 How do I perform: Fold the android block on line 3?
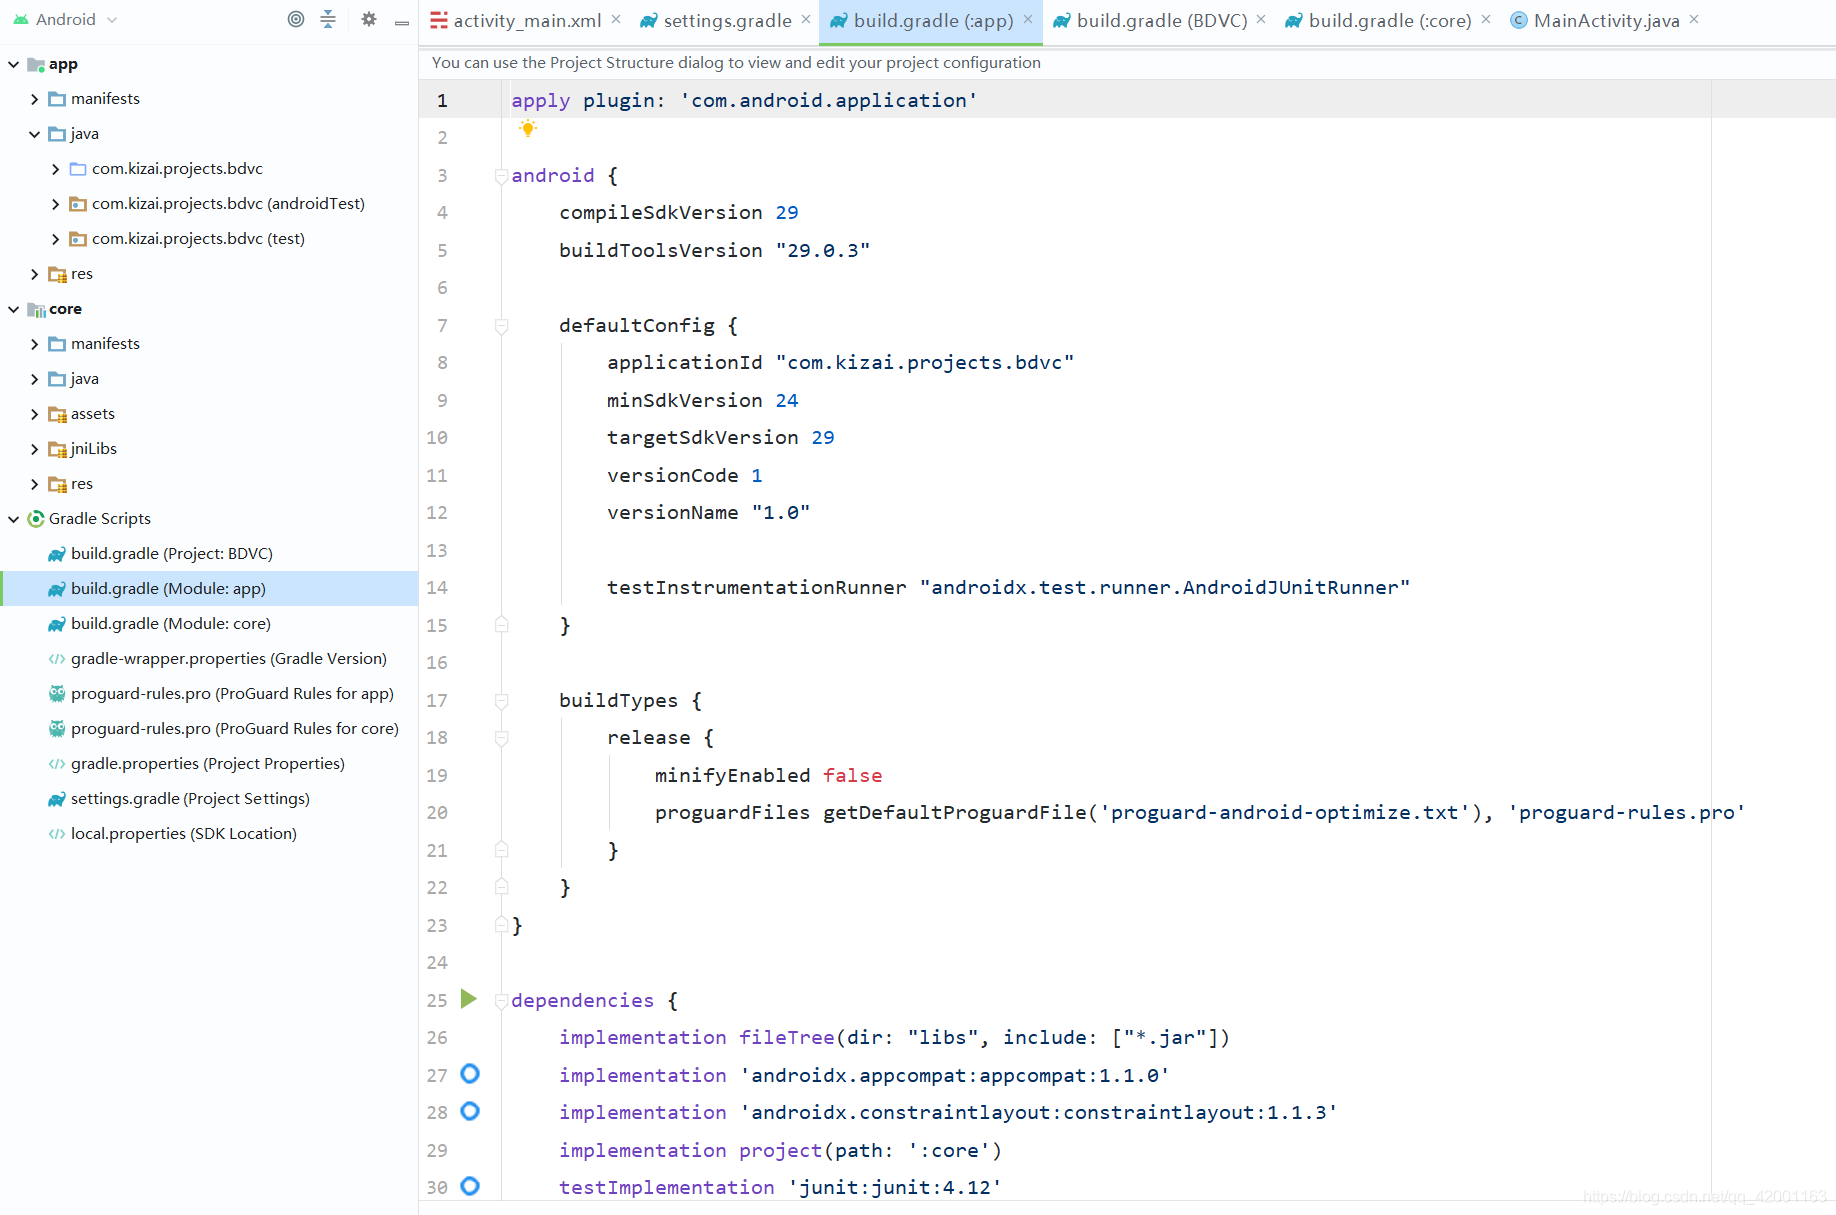[x=501, y=176]
